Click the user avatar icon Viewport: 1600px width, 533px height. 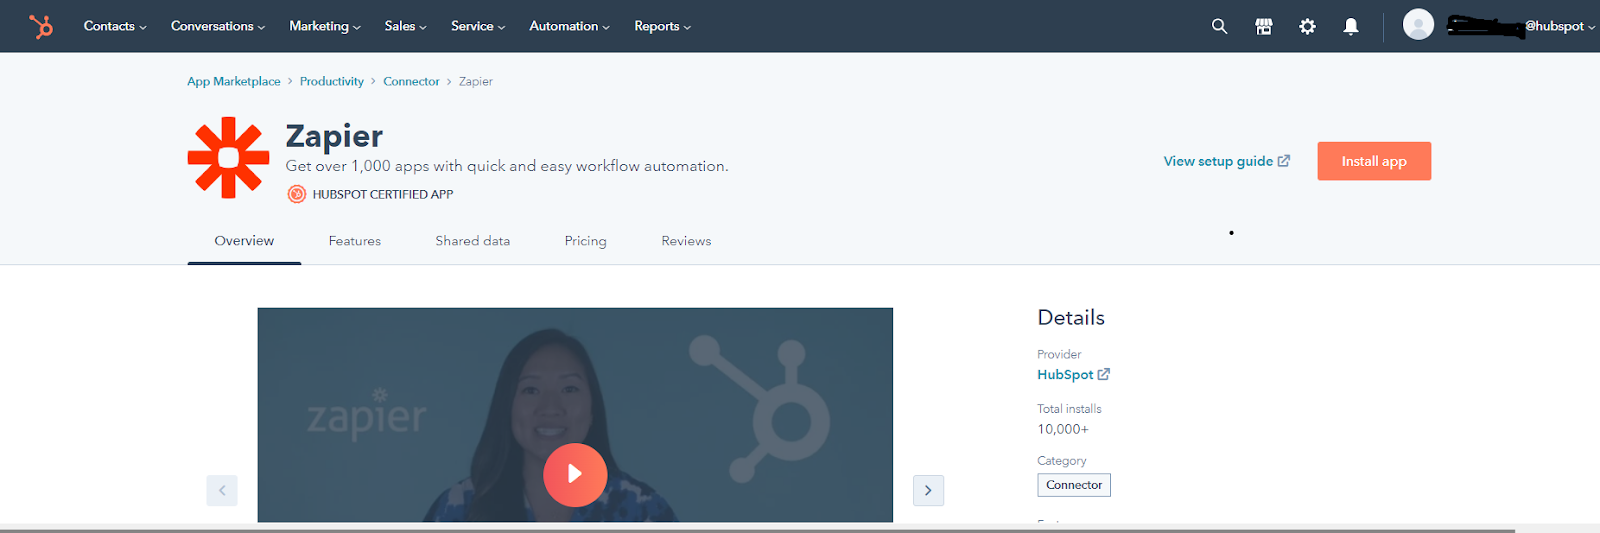tap(1418, 24)
